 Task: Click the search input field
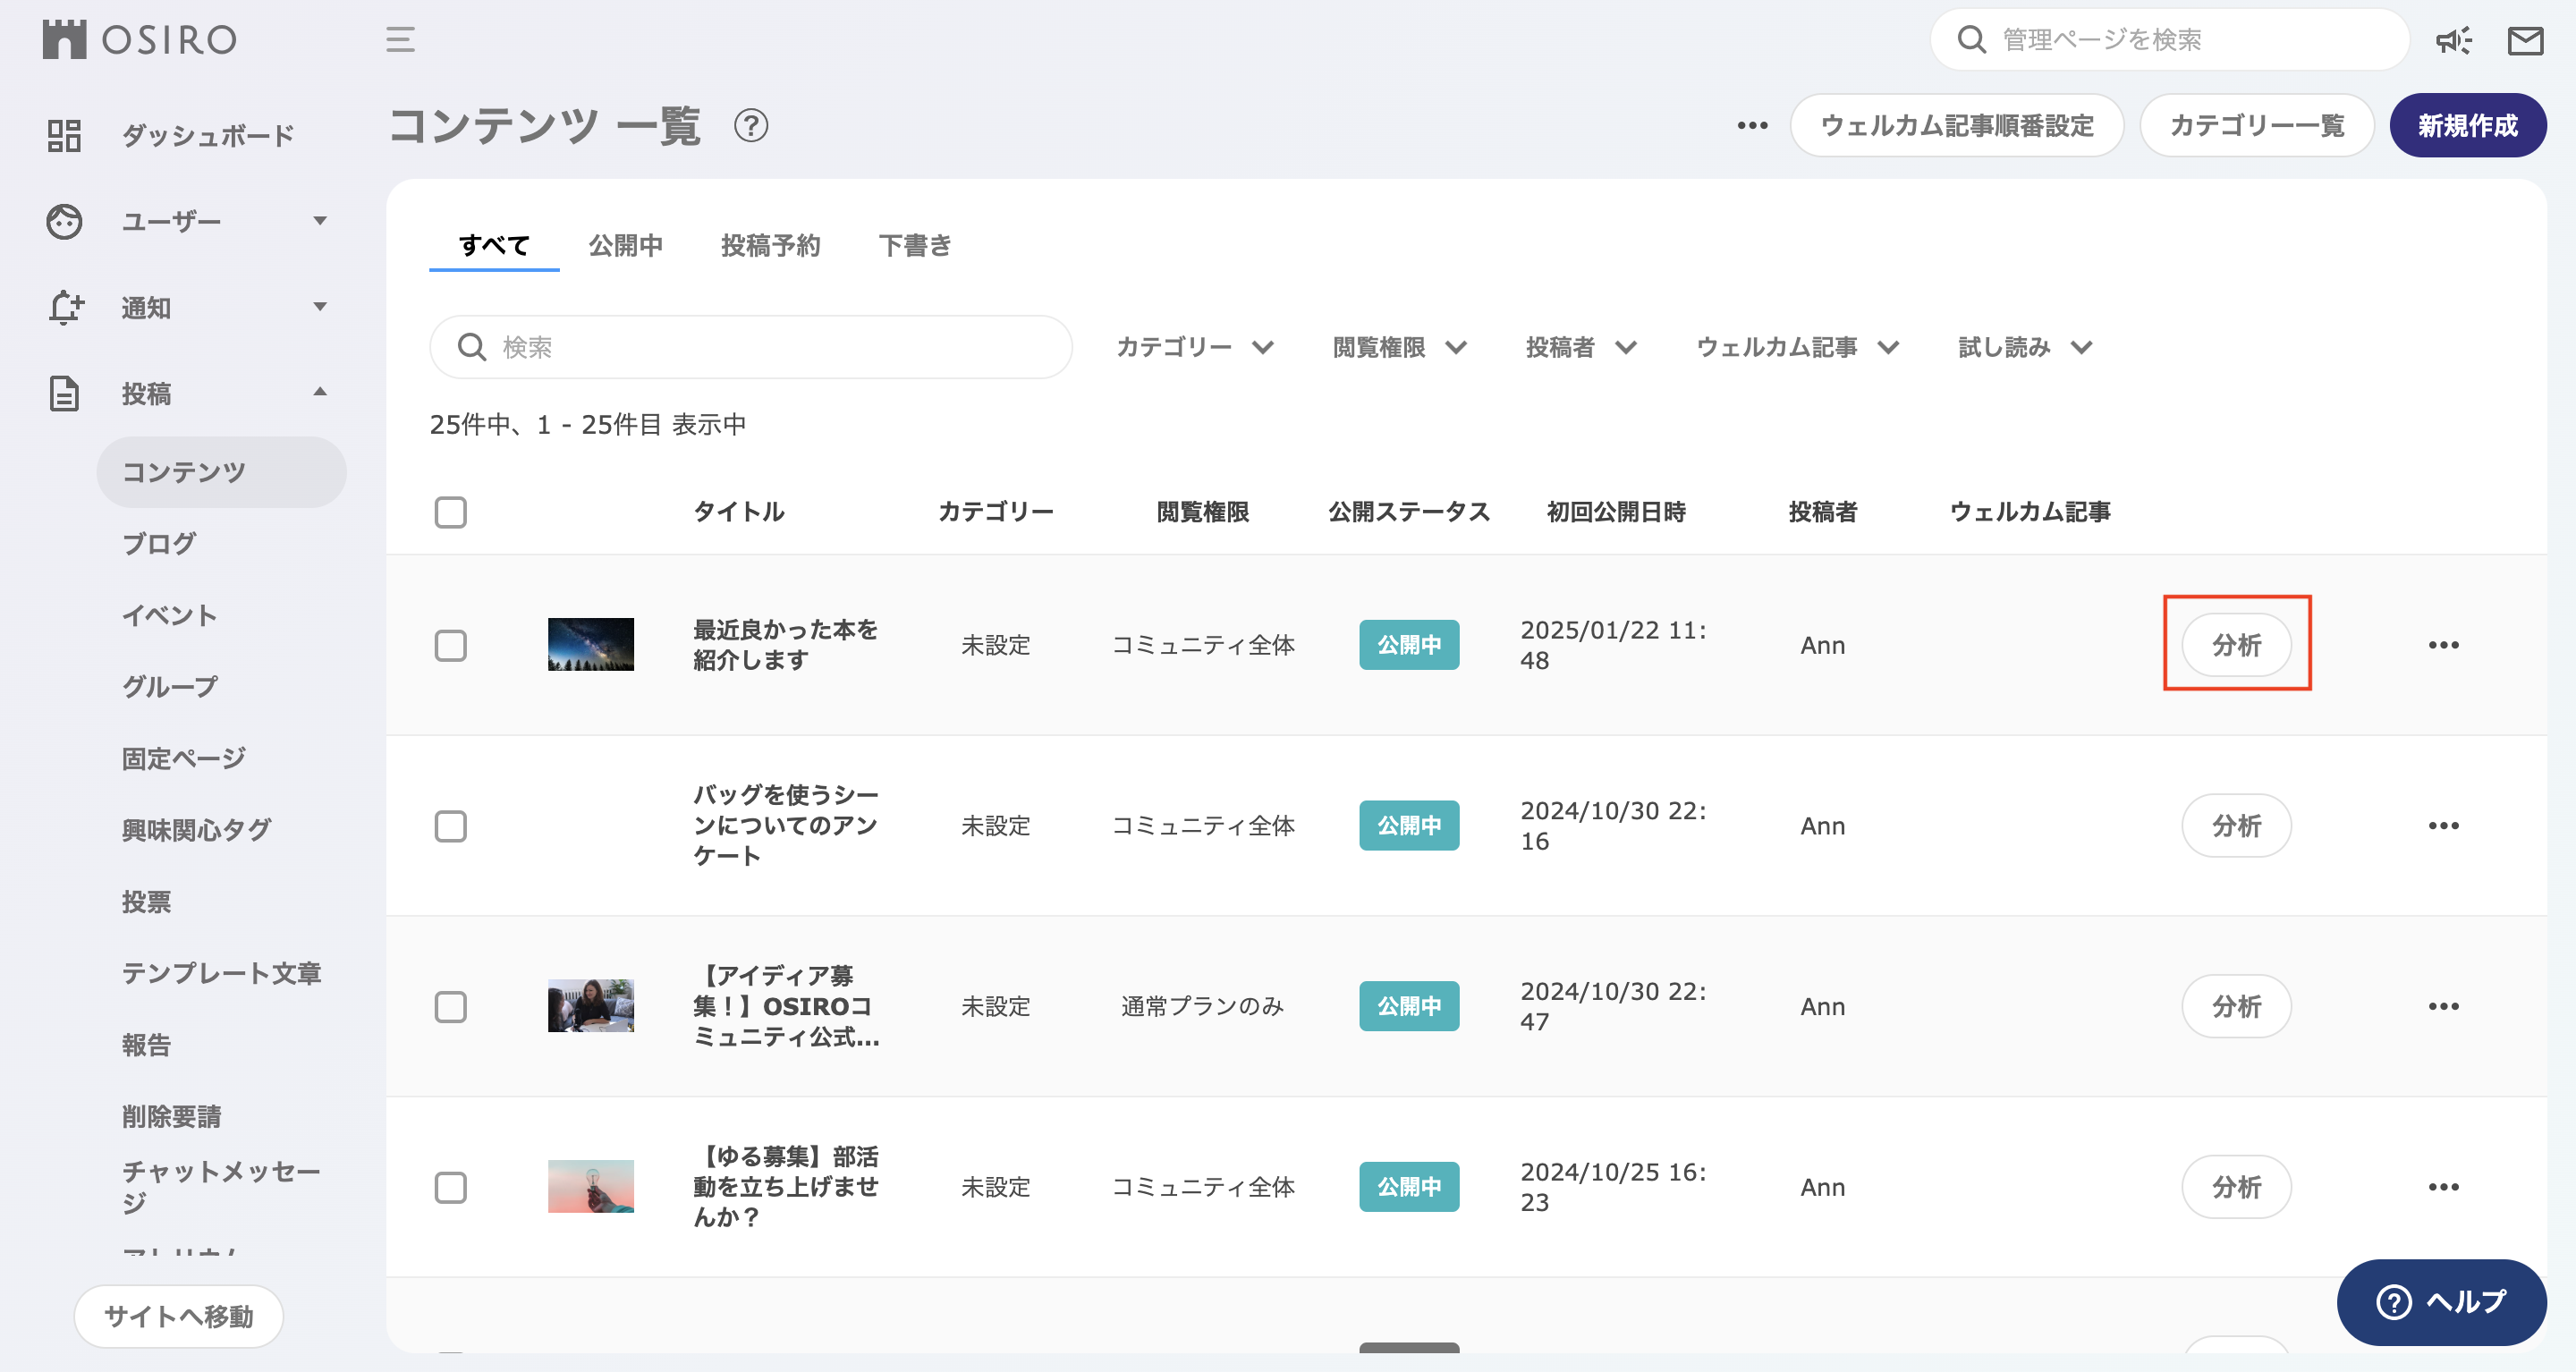[751, 347]
